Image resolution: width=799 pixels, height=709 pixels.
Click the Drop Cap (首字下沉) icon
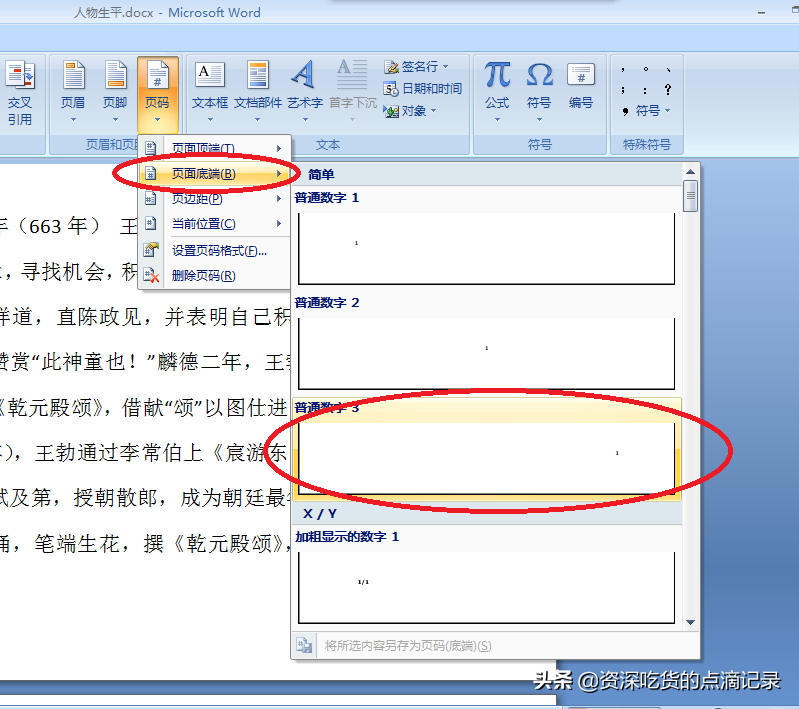point(352,74)
